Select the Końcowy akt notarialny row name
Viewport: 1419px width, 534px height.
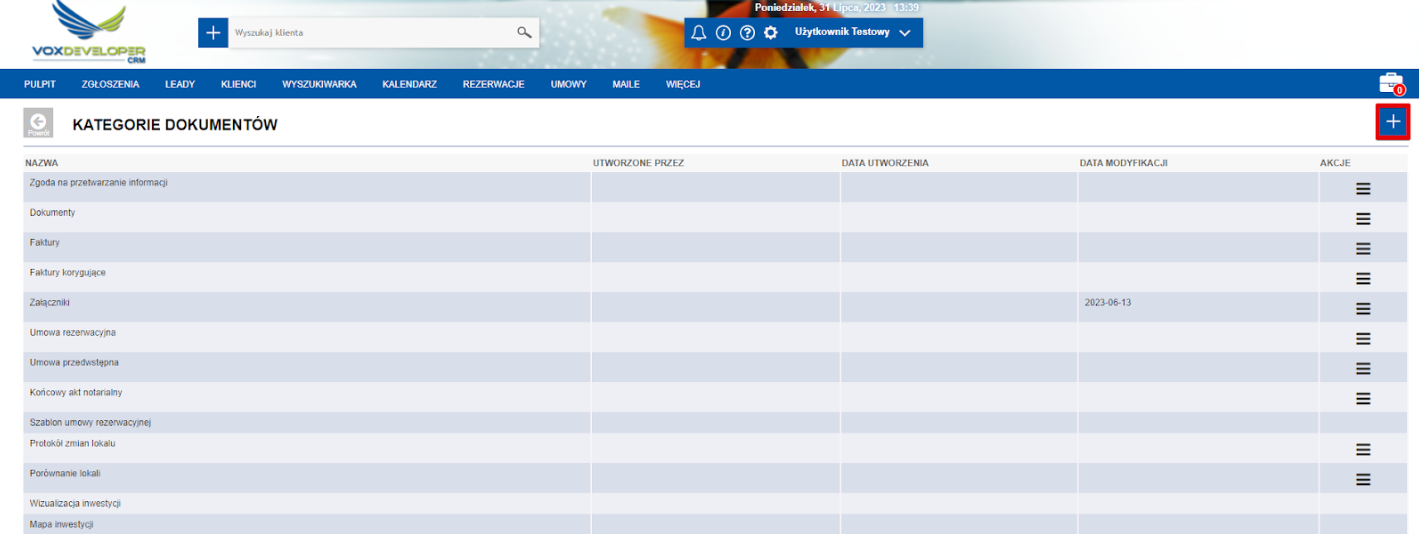[76, 392]
